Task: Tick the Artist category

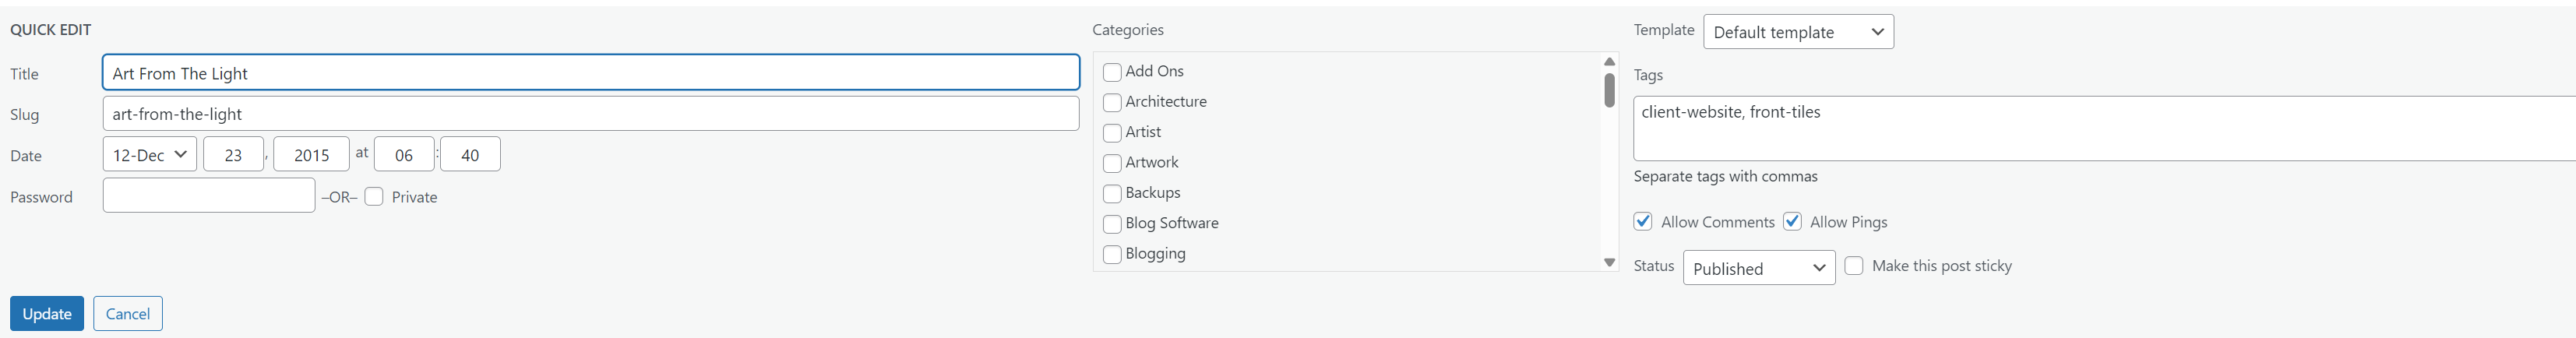Action: pos(1112,133)
